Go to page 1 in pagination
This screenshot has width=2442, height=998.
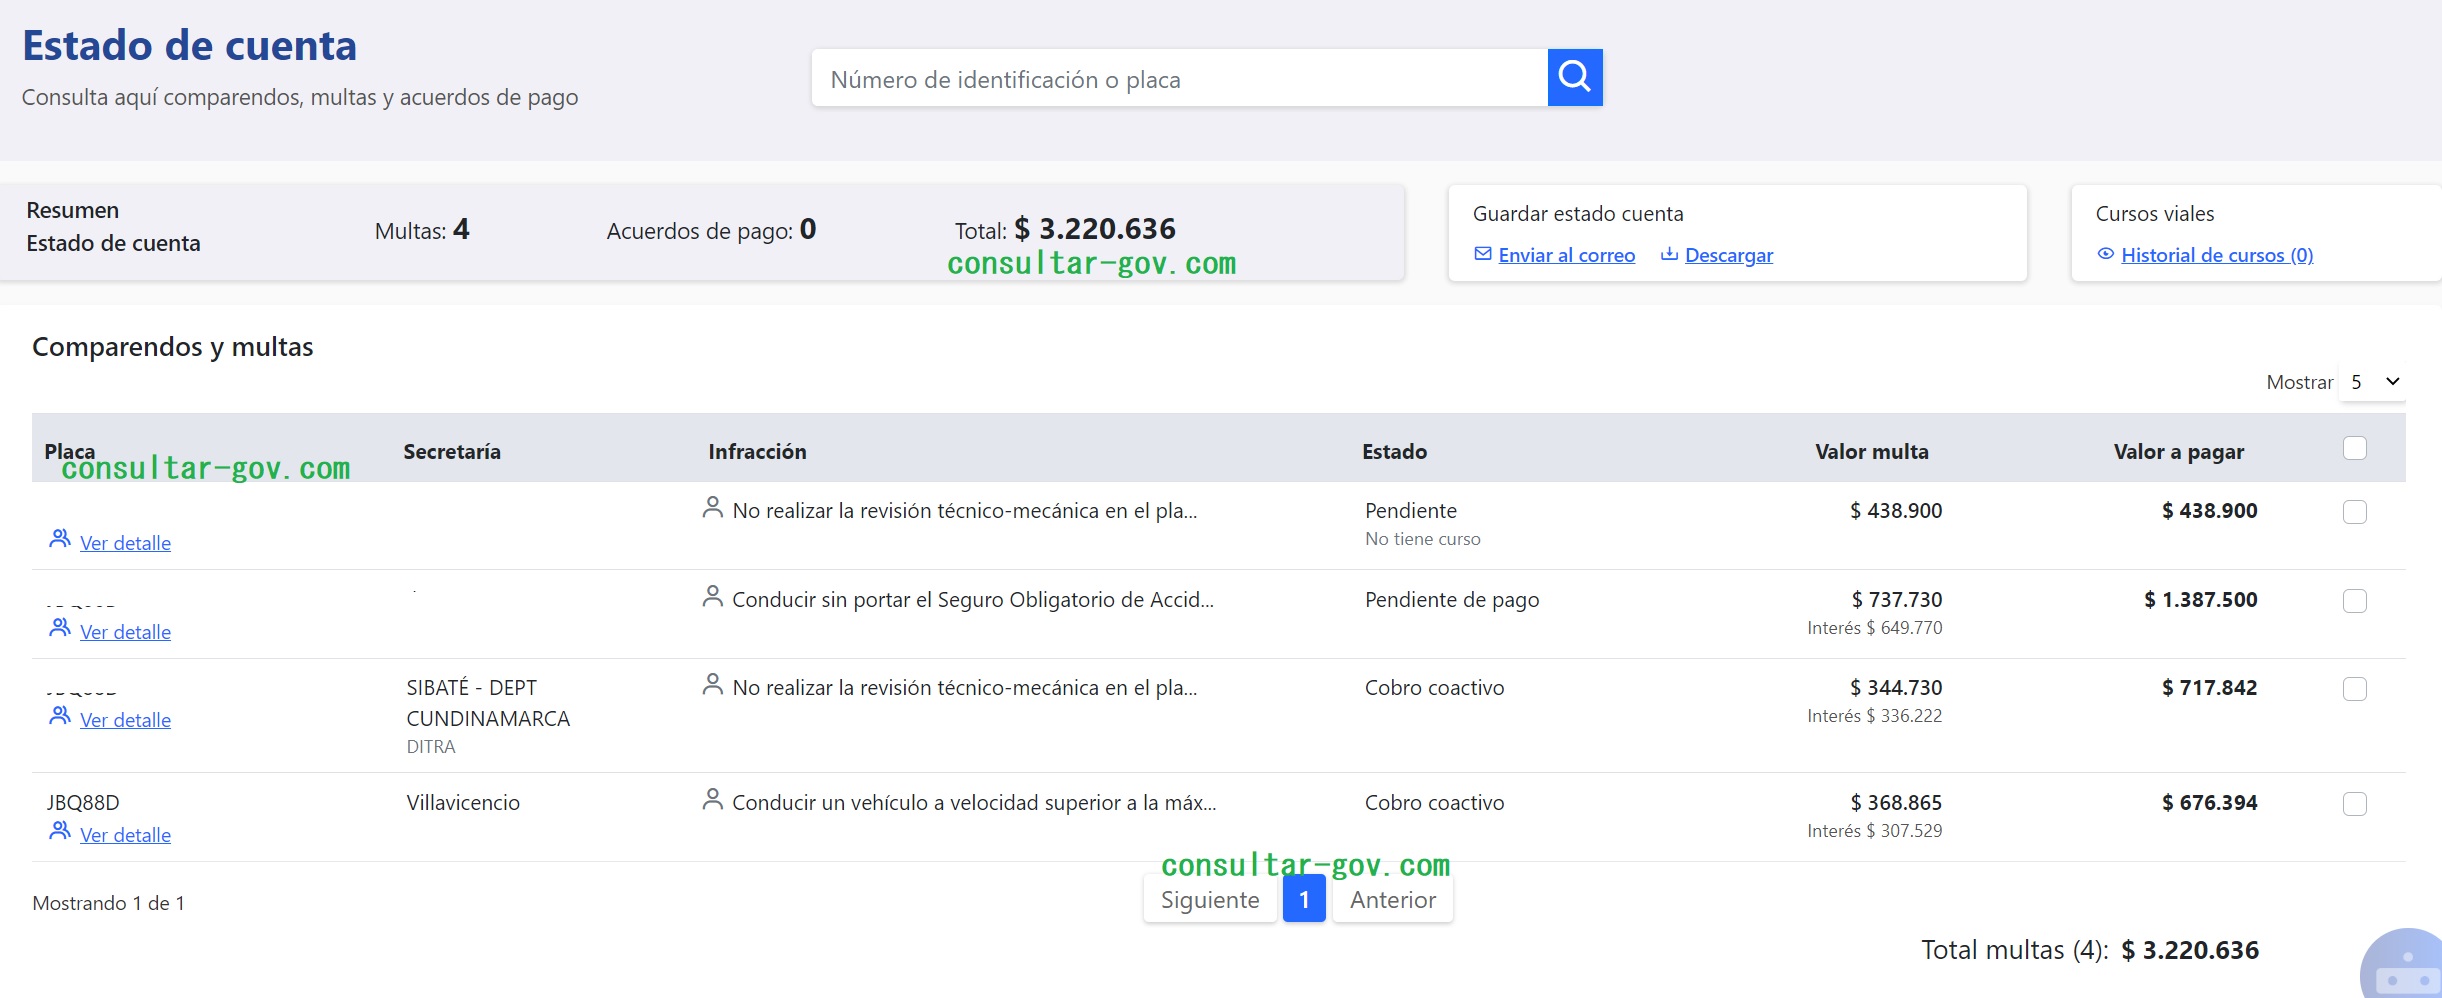1303,900
